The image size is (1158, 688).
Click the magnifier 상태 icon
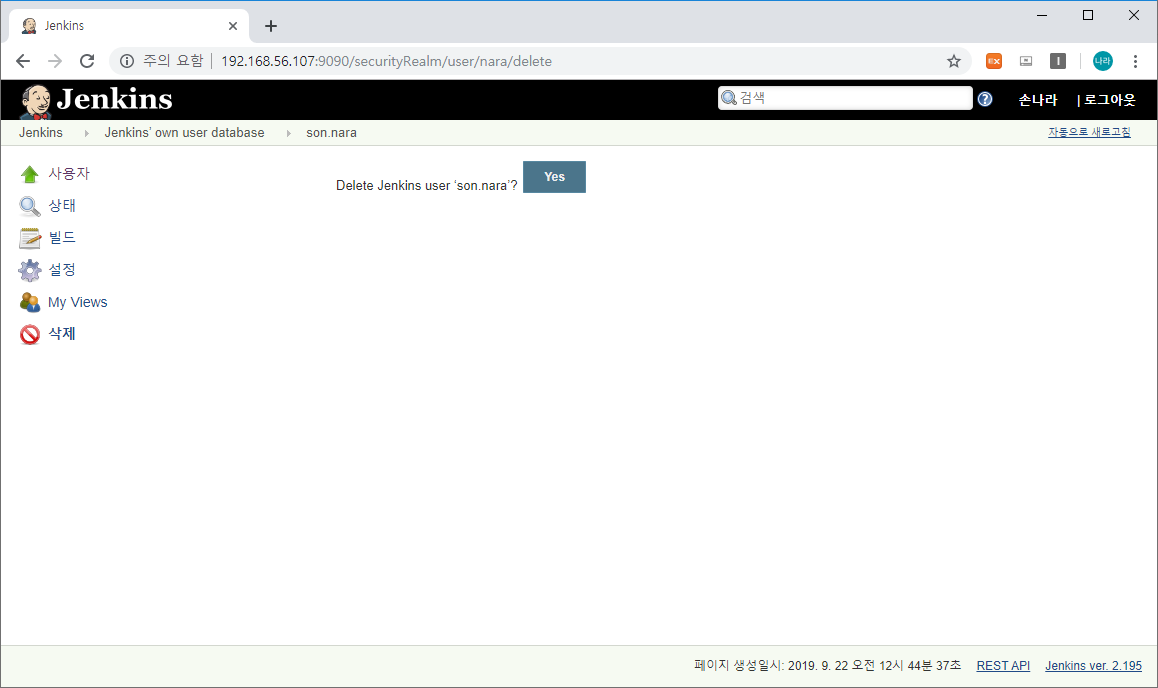click(30, 206)
